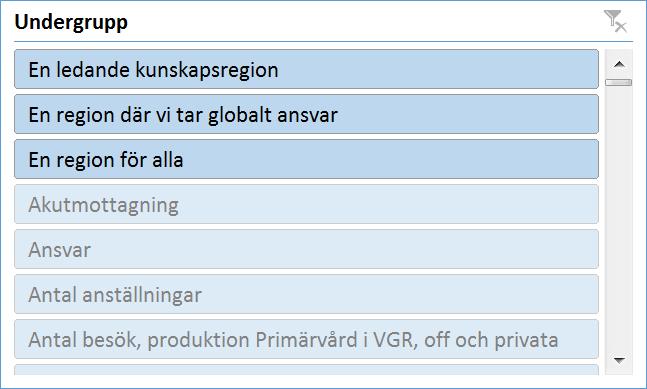647x389 pixels.
Task: Toggle 'En ledande kunskapsregion' slicer item
Action: 306,69
